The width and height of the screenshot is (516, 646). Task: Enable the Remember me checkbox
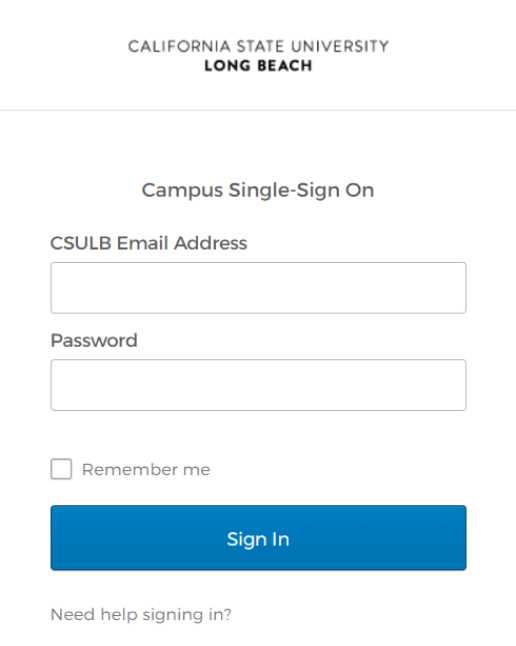(x=61, y=469)
